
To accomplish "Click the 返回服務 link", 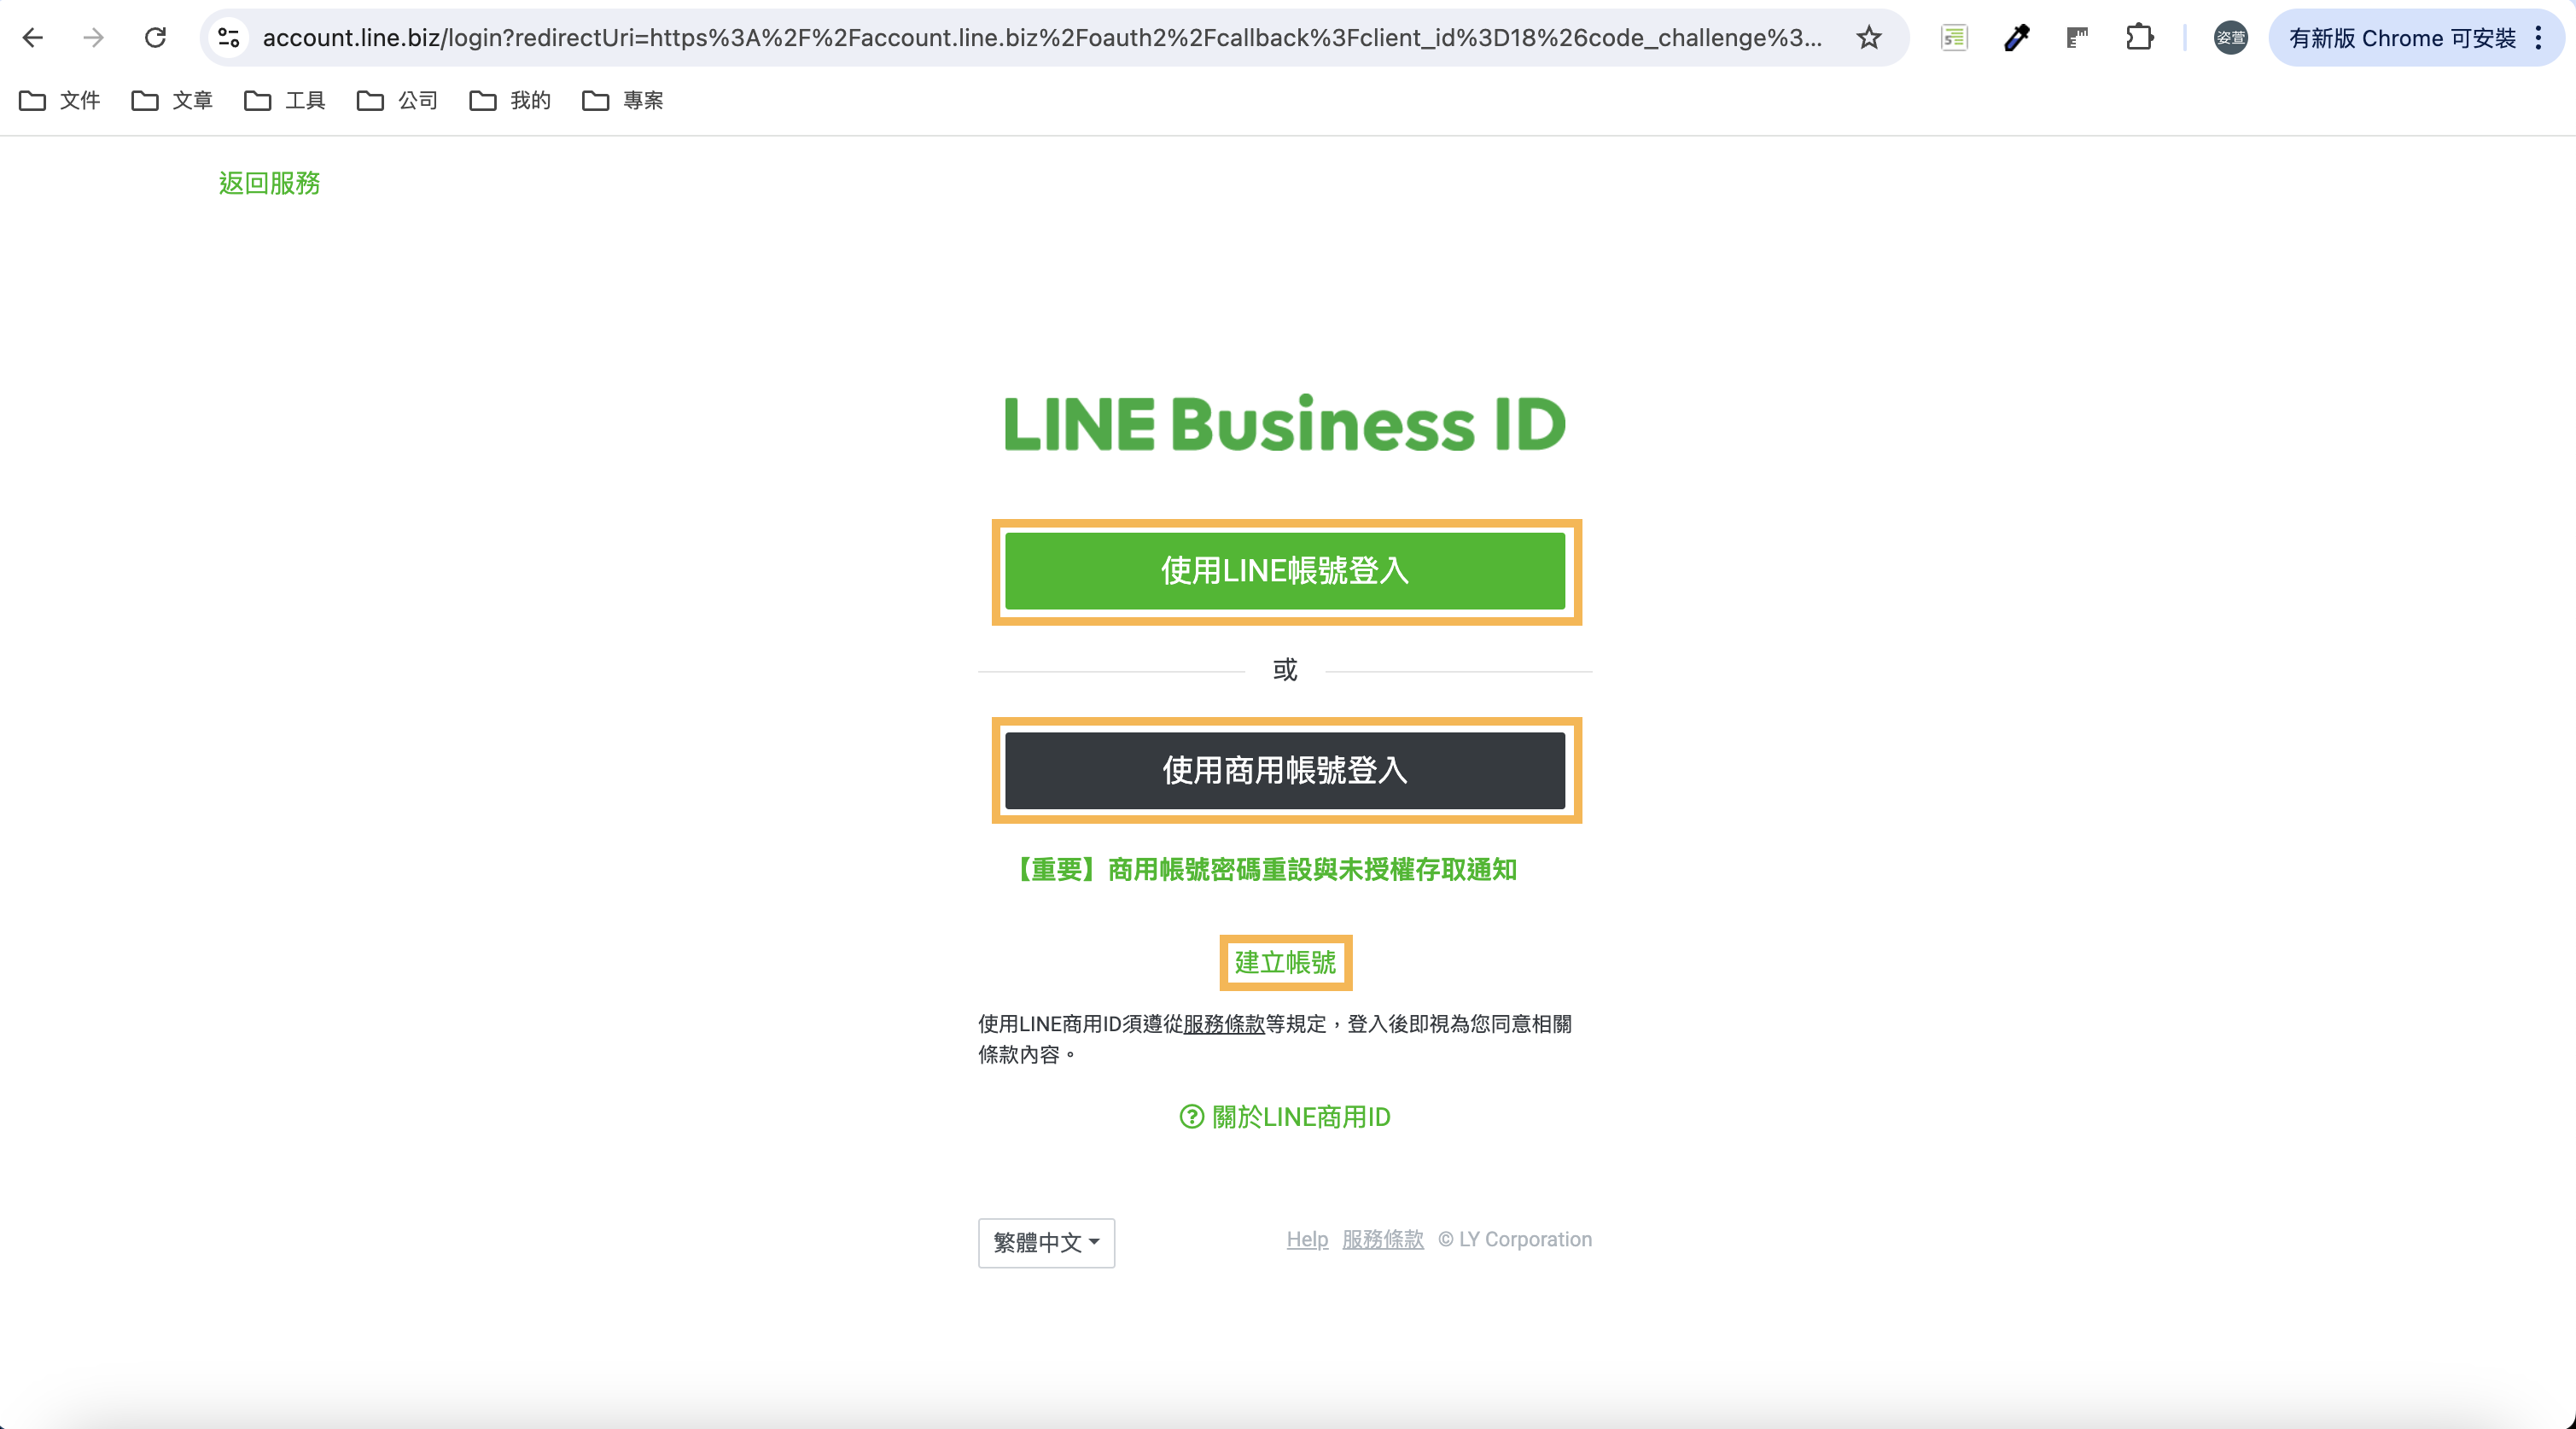I will pyautogui.click(x=269, y=183).
